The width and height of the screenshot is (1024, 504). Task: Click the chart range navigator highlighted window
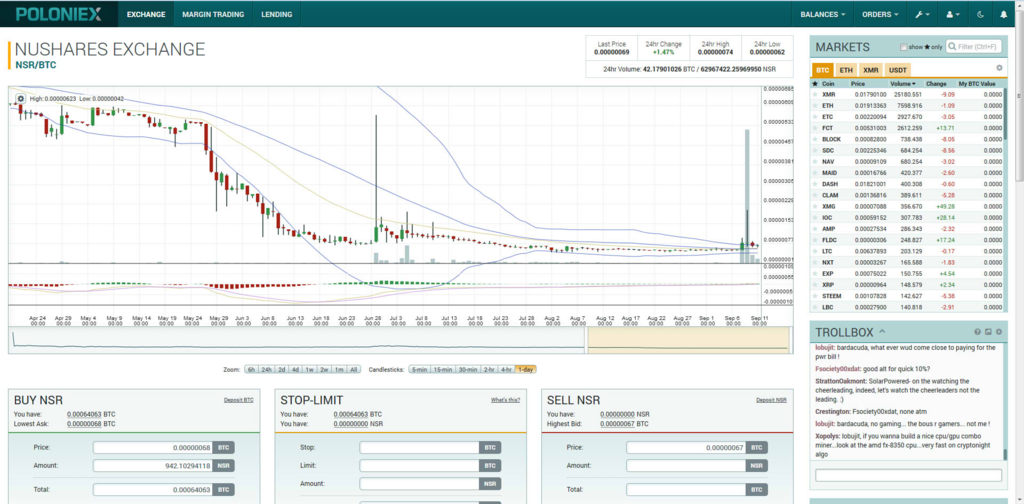[690, 340]
